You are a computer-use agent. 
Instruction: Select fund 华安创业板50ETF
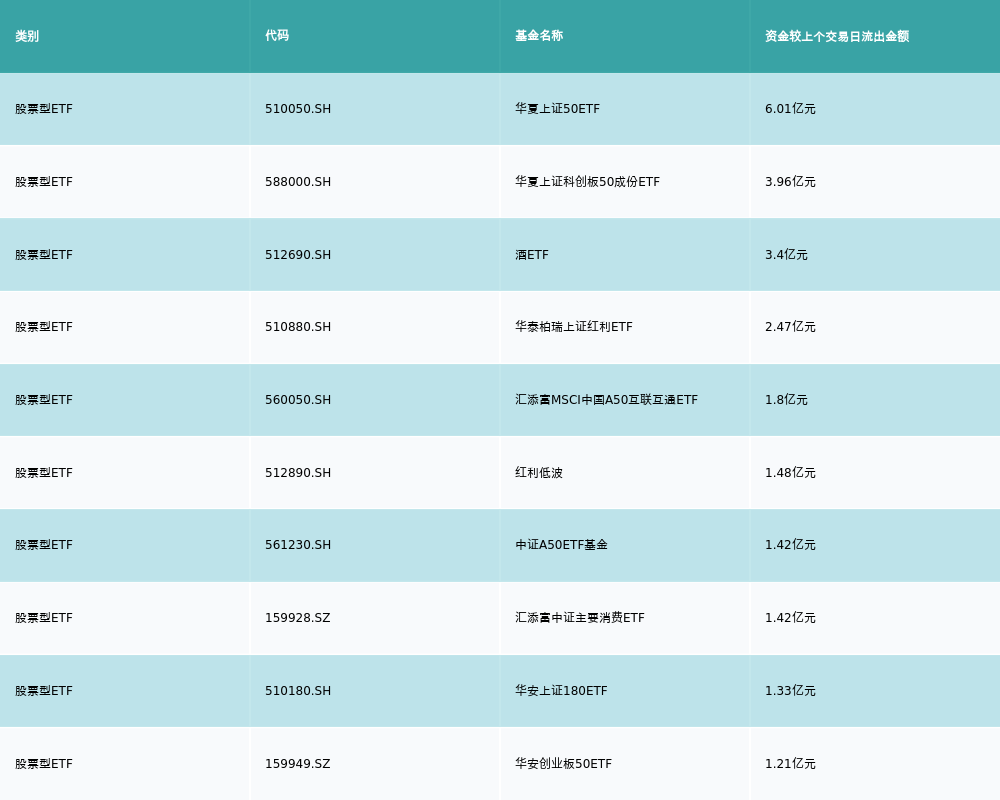tap(564, 764)
